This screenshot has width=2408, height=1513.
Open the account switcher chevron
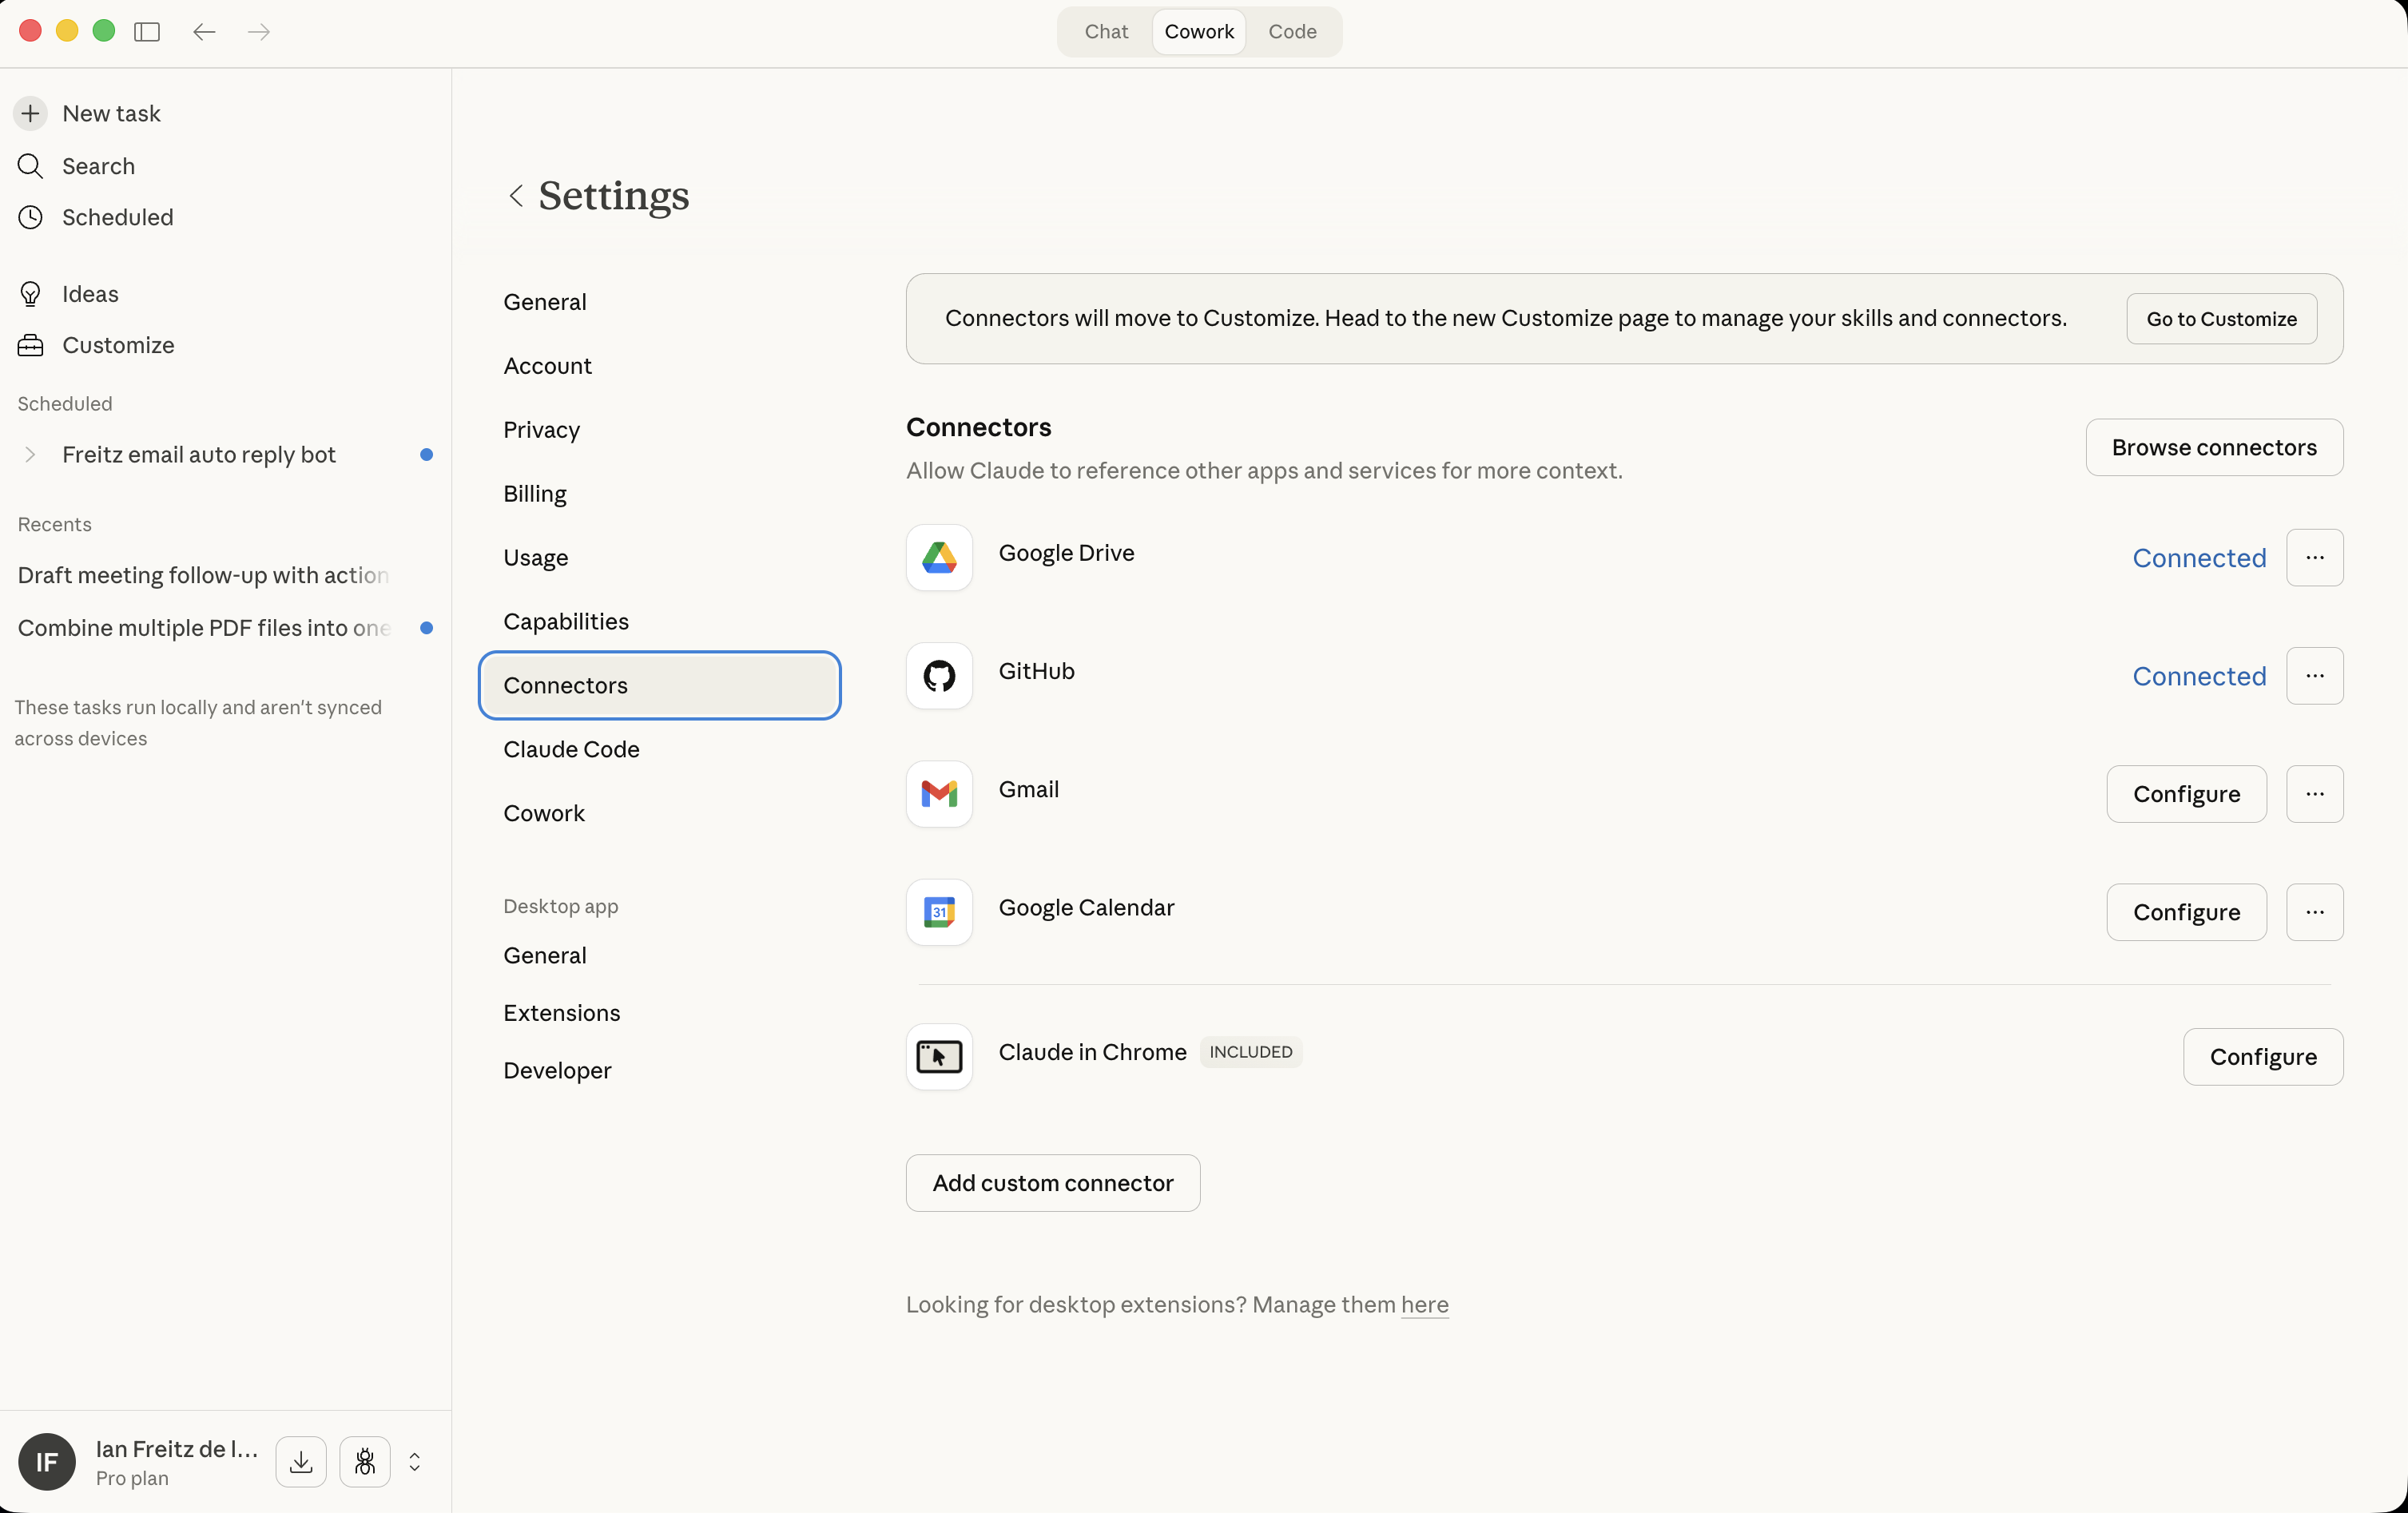pos(414,1462)
